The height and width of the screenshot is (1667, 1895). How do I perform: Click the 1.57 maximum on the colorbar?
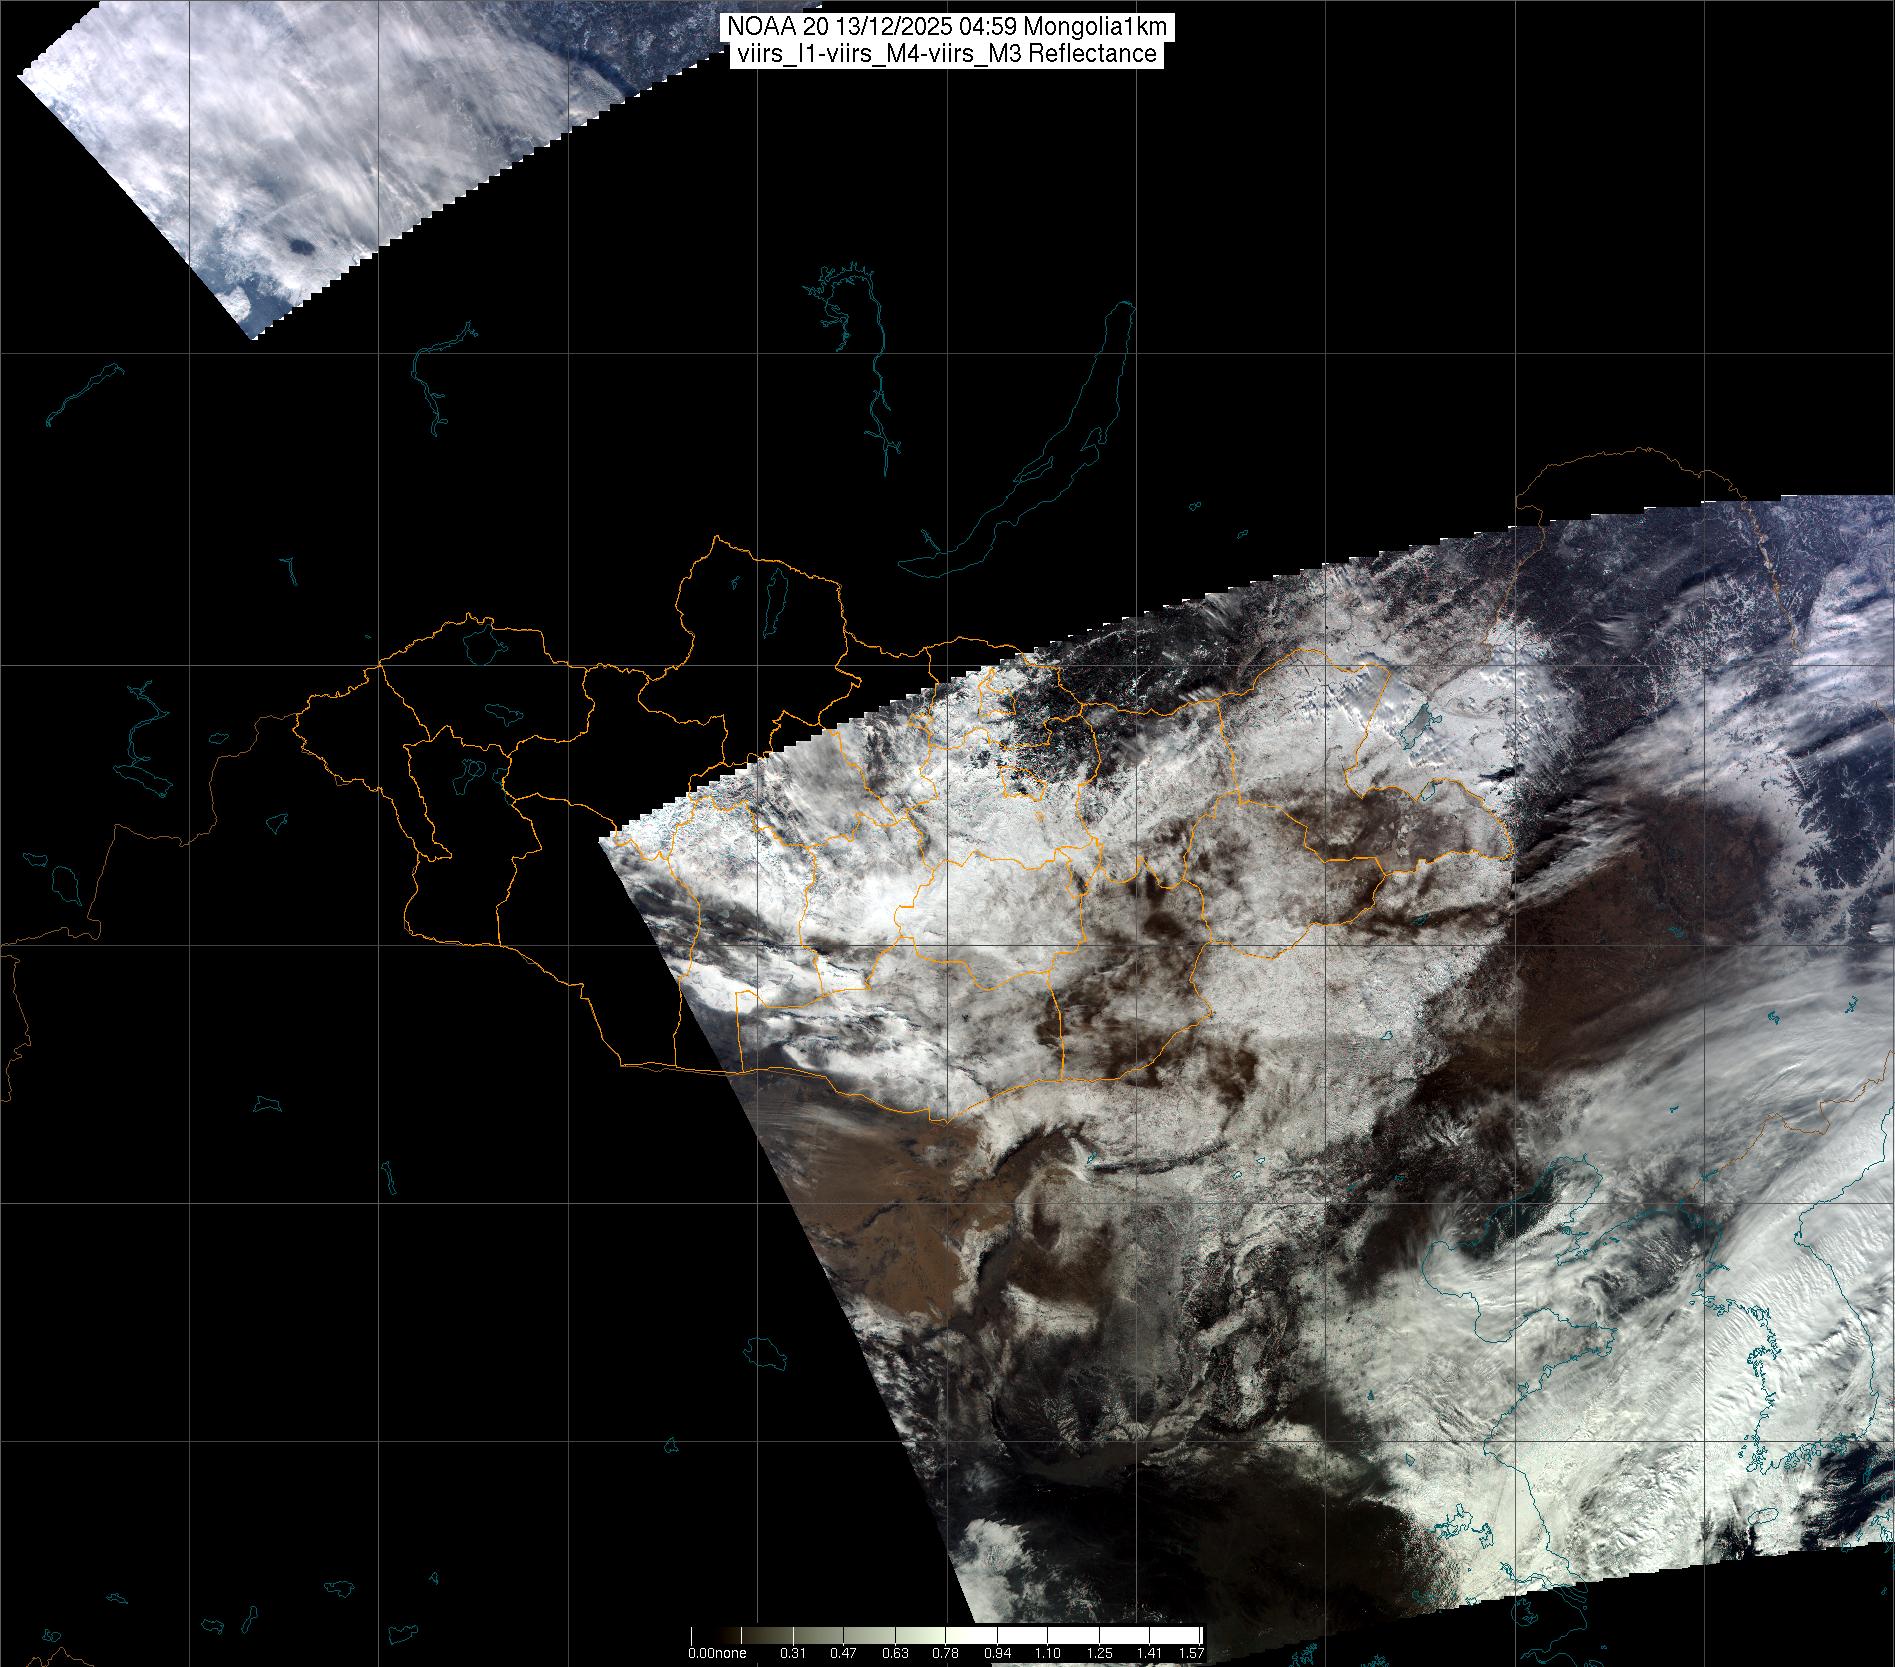click(x=1190, y=1653)
